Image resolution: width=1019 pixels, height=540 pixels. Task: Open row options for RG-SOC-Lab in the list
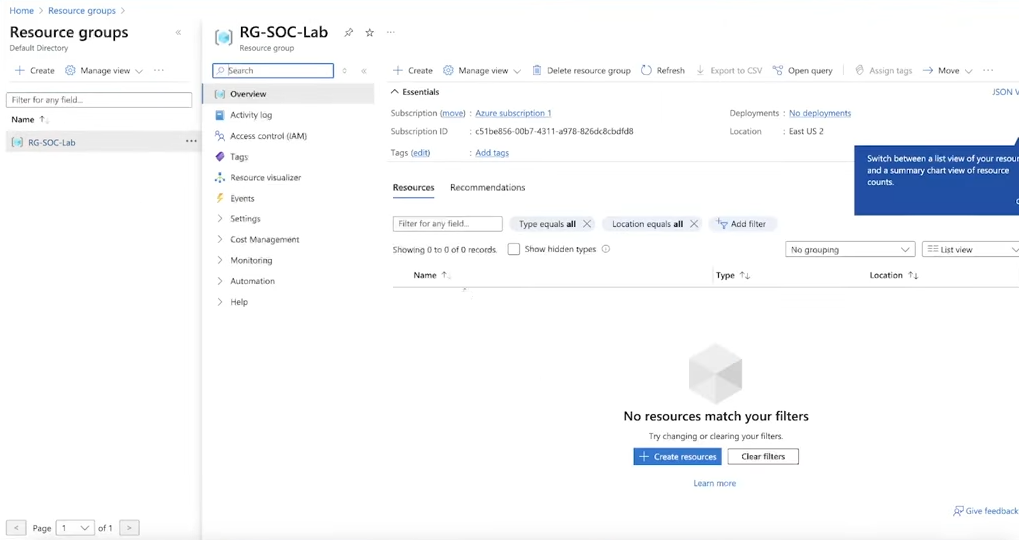191,141
